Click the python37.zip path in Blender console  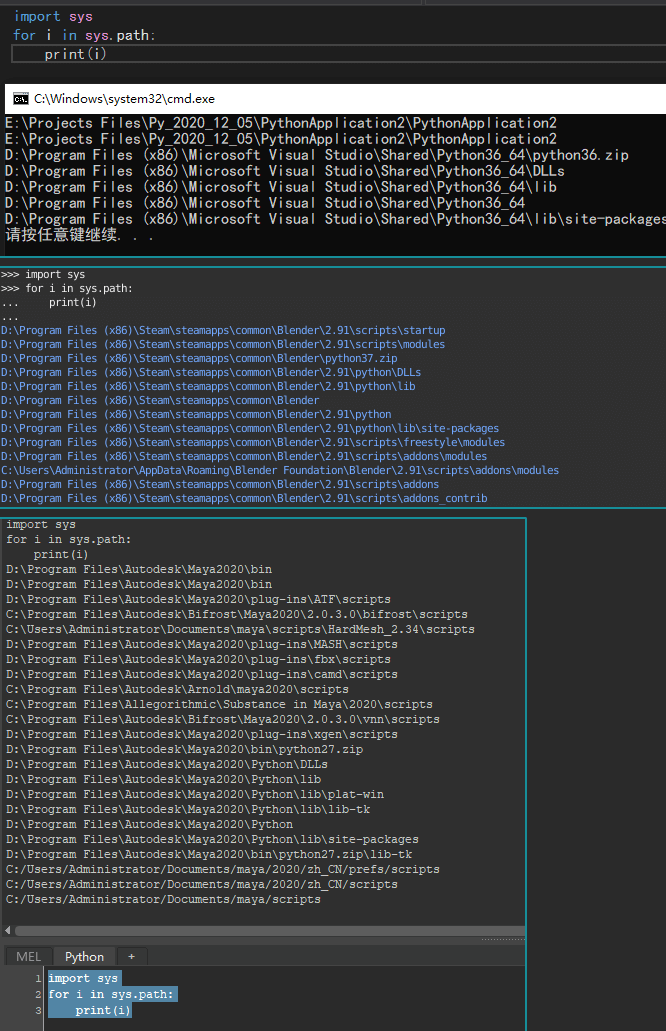pos(199,358)
